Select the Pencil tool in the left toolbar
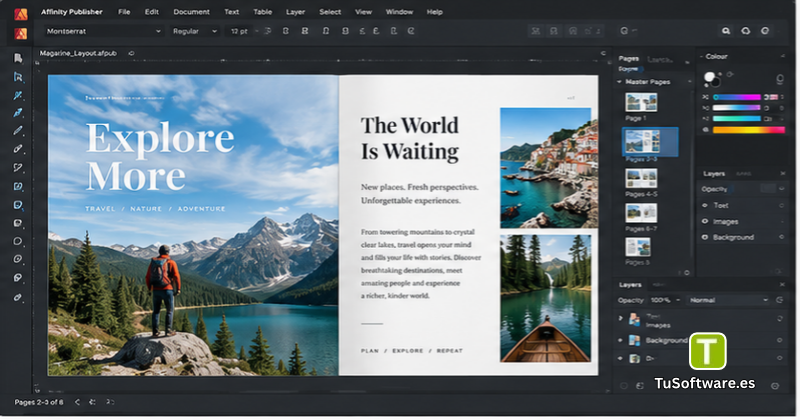Viewport: 800px width, 420px height. click(18, 131)
